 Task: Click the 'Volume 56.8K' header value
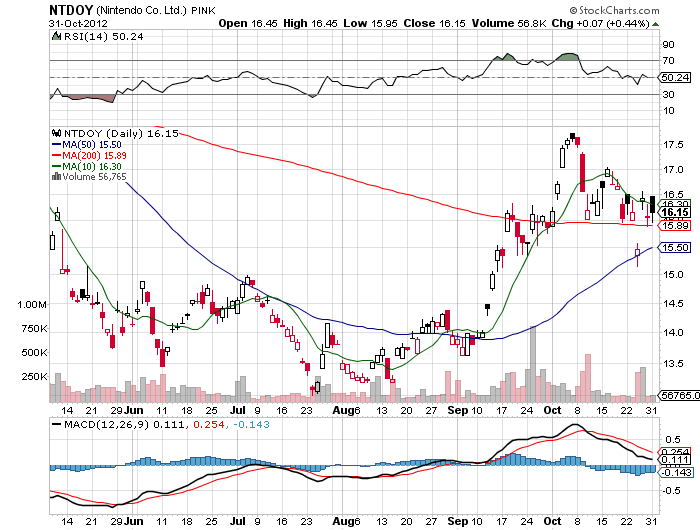(x=509, y=24)
